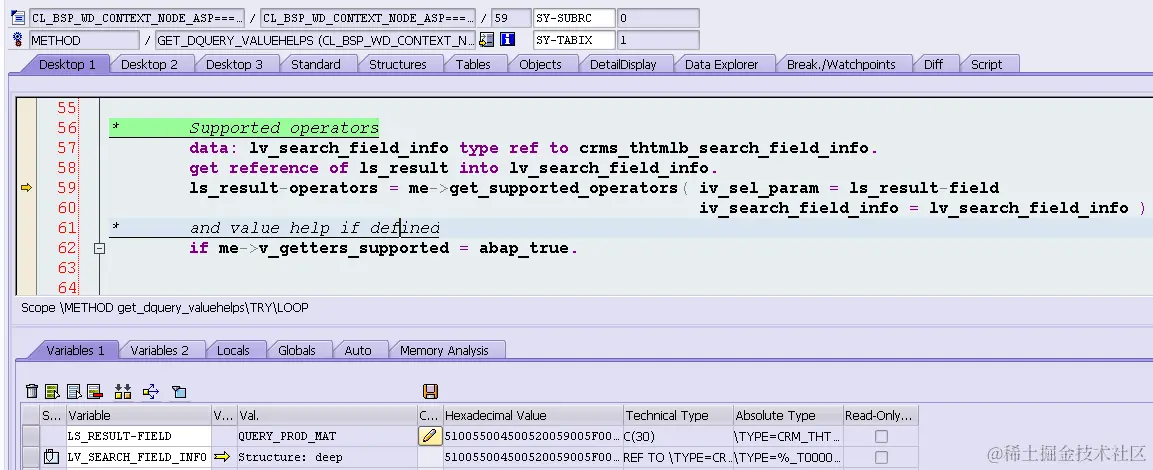Click the delete row icon with red mark
The image size is (1153, 470).
94,391
